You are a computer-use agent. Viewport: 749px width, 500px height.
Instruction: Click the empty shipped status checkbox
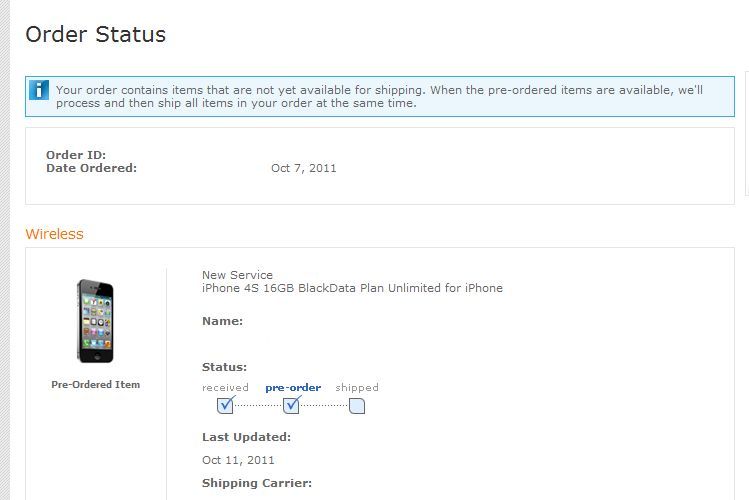[x=357, y=406]
